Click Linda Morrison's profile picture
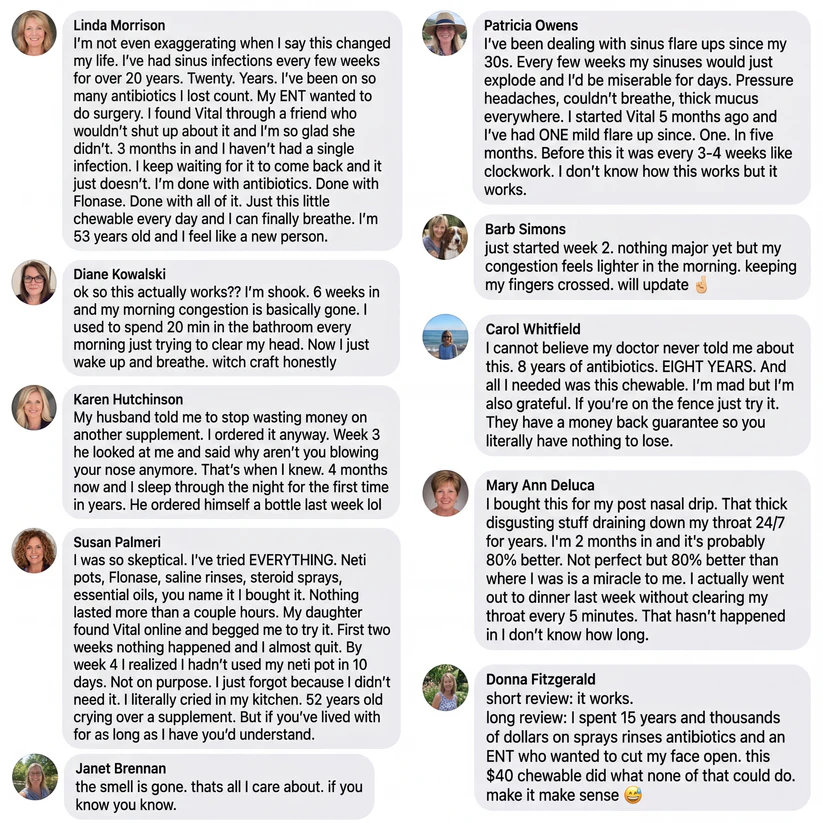 pos(34,33)
